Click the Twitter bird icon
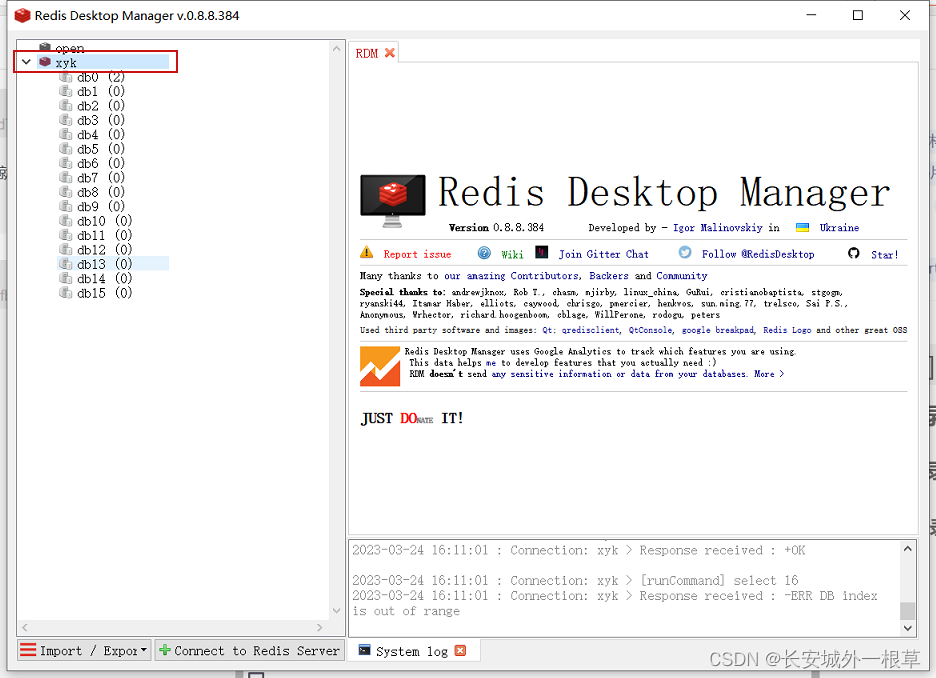This screenshot has width=936, height=678. (685, 252)
